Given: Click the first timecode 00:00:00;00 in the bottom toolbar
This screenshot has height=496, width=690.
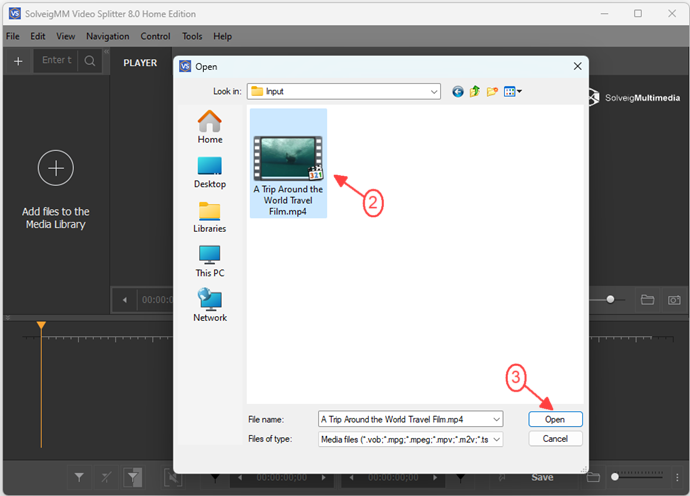Looking at the screenshot, I should click(x=282, y=478).
